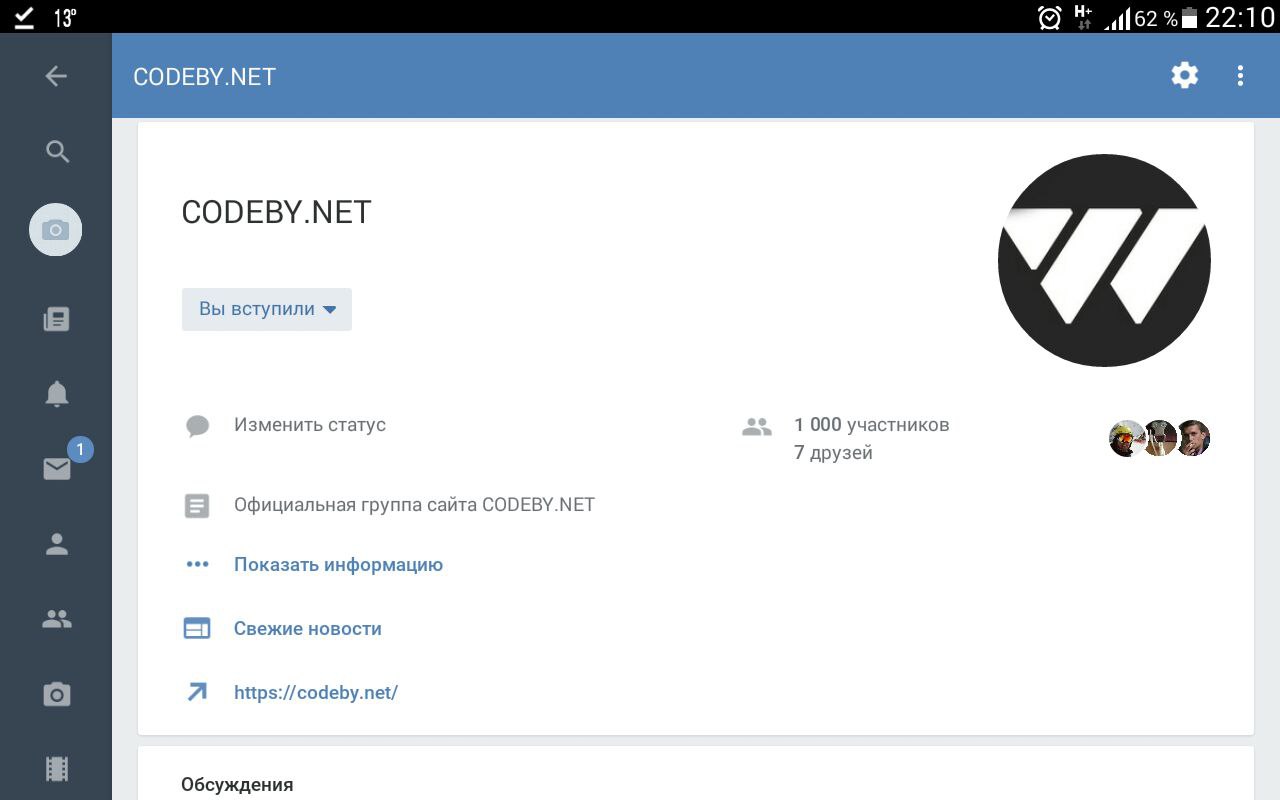The image size is (1280, 800).
Task: Open the highlighted camera profile circle
Action: [56, 230]
